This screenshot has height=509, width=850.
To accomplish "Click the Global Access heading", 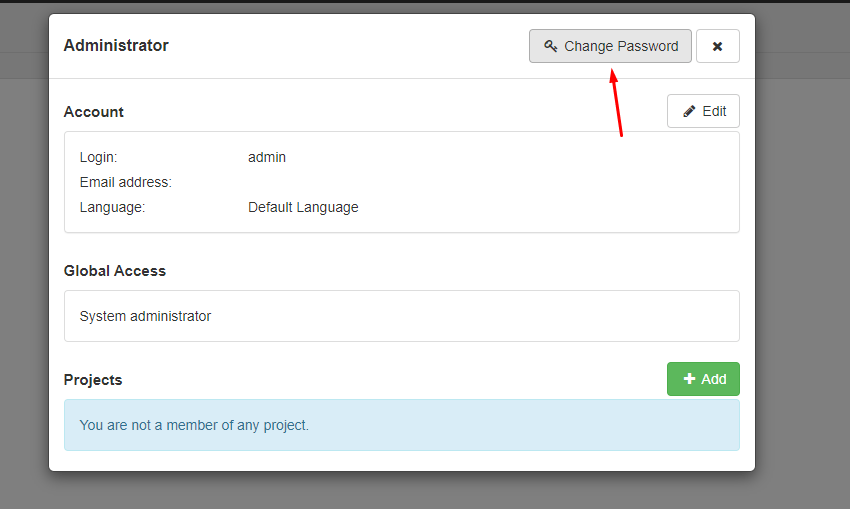I will pos(115,271).
